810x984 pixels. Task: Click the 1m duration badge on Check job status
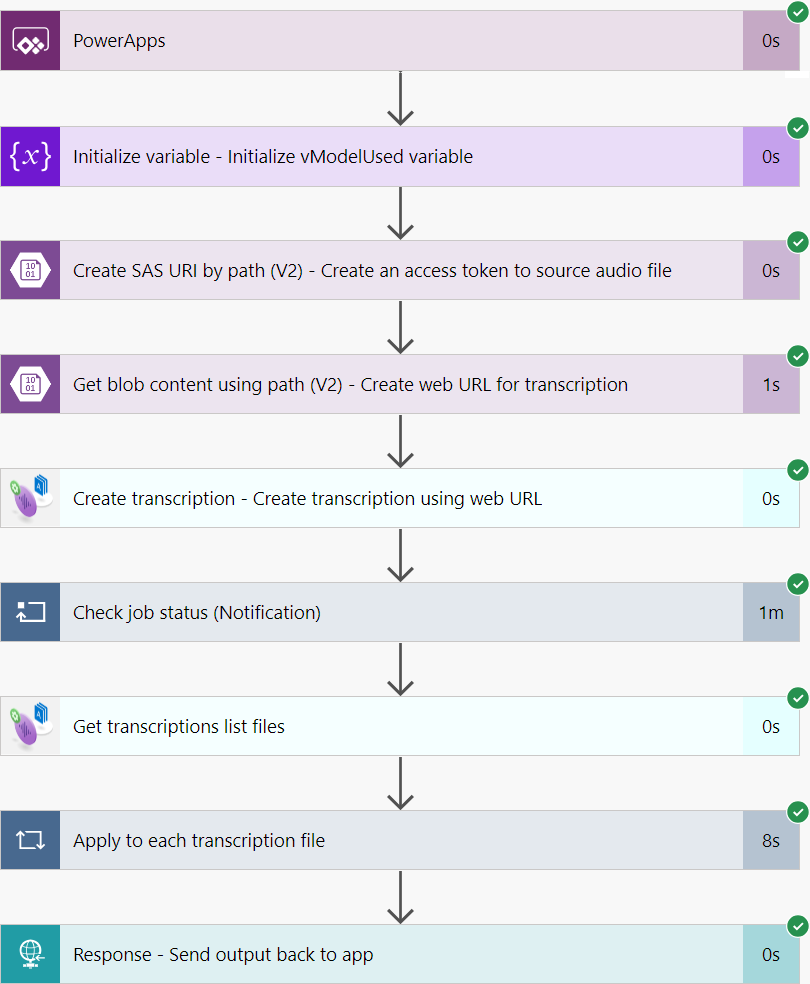(770, 612)
